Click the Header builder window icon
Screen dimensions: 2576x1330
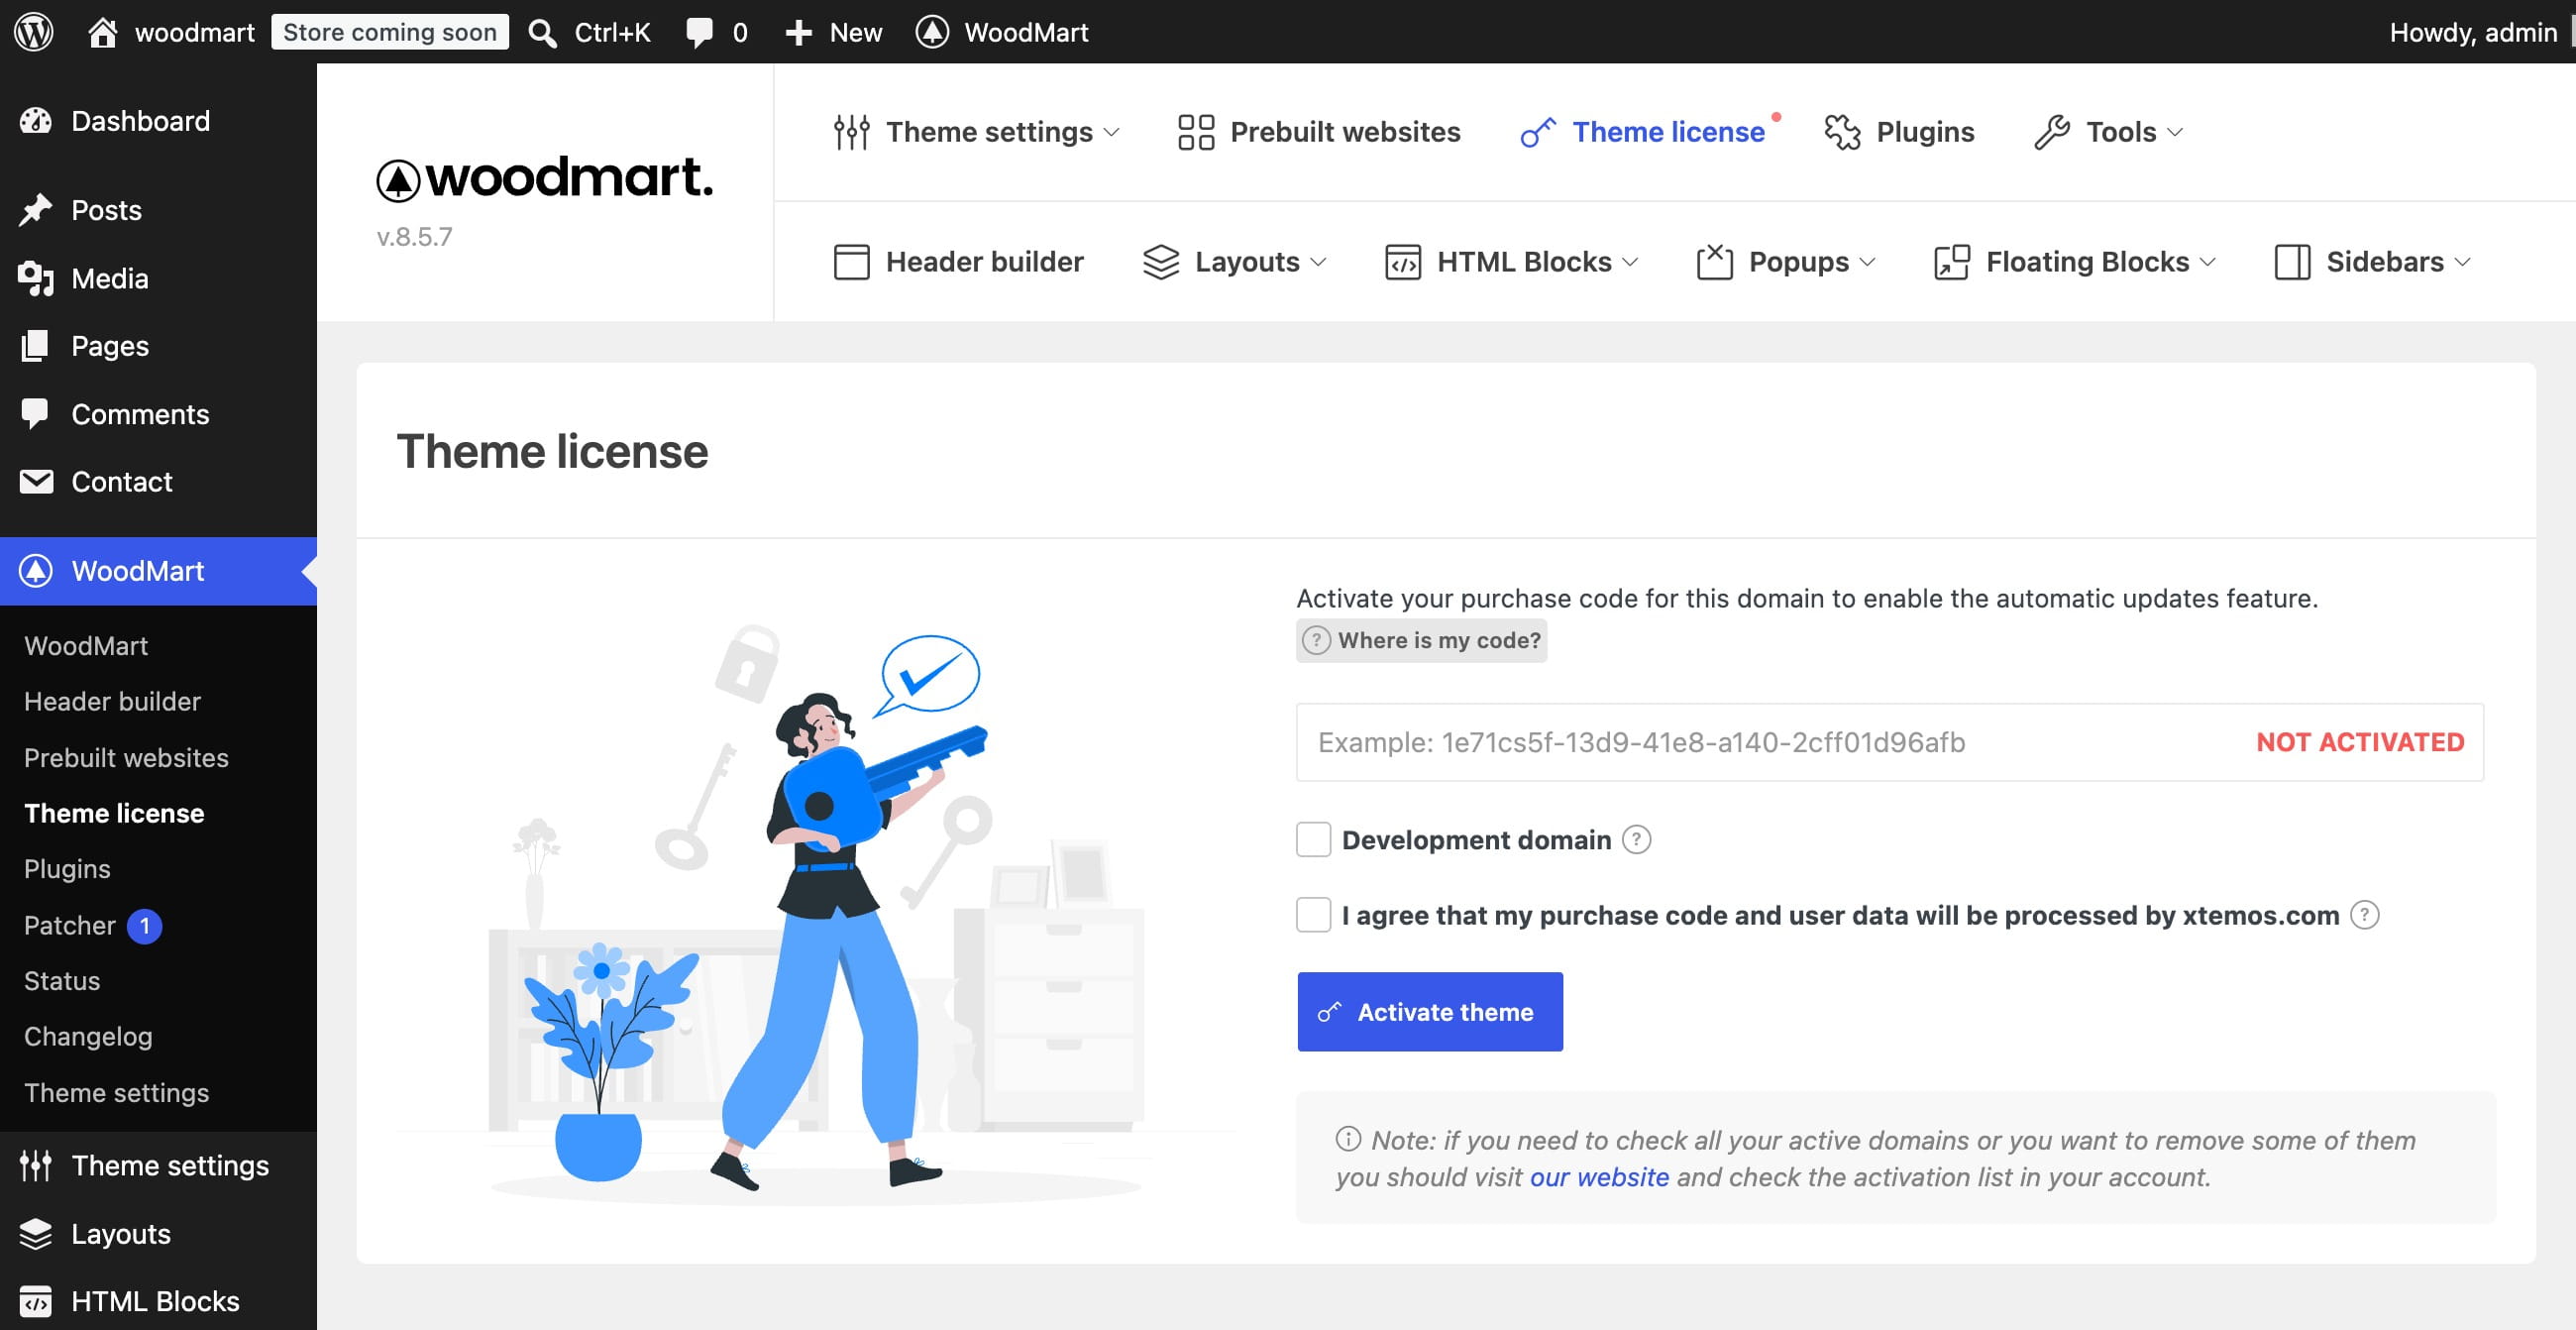click(852, 262)
